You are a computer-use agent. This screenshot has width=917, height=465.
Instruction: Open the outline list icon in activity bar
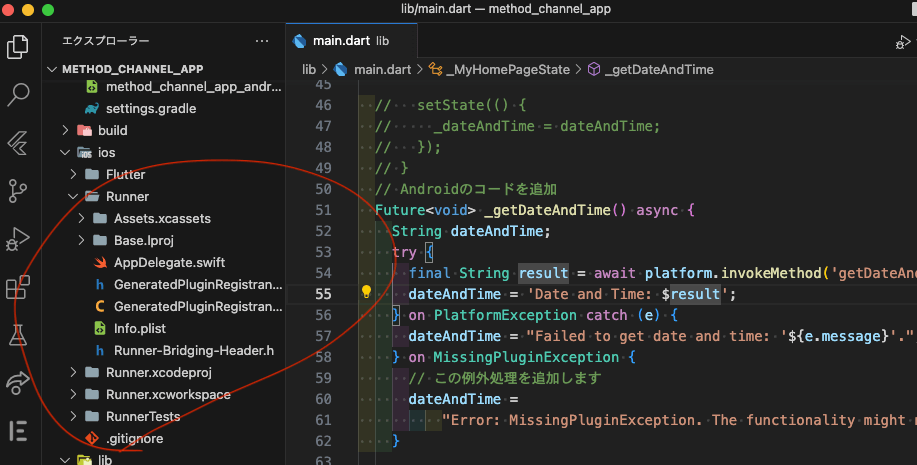(x=18, y=431)
